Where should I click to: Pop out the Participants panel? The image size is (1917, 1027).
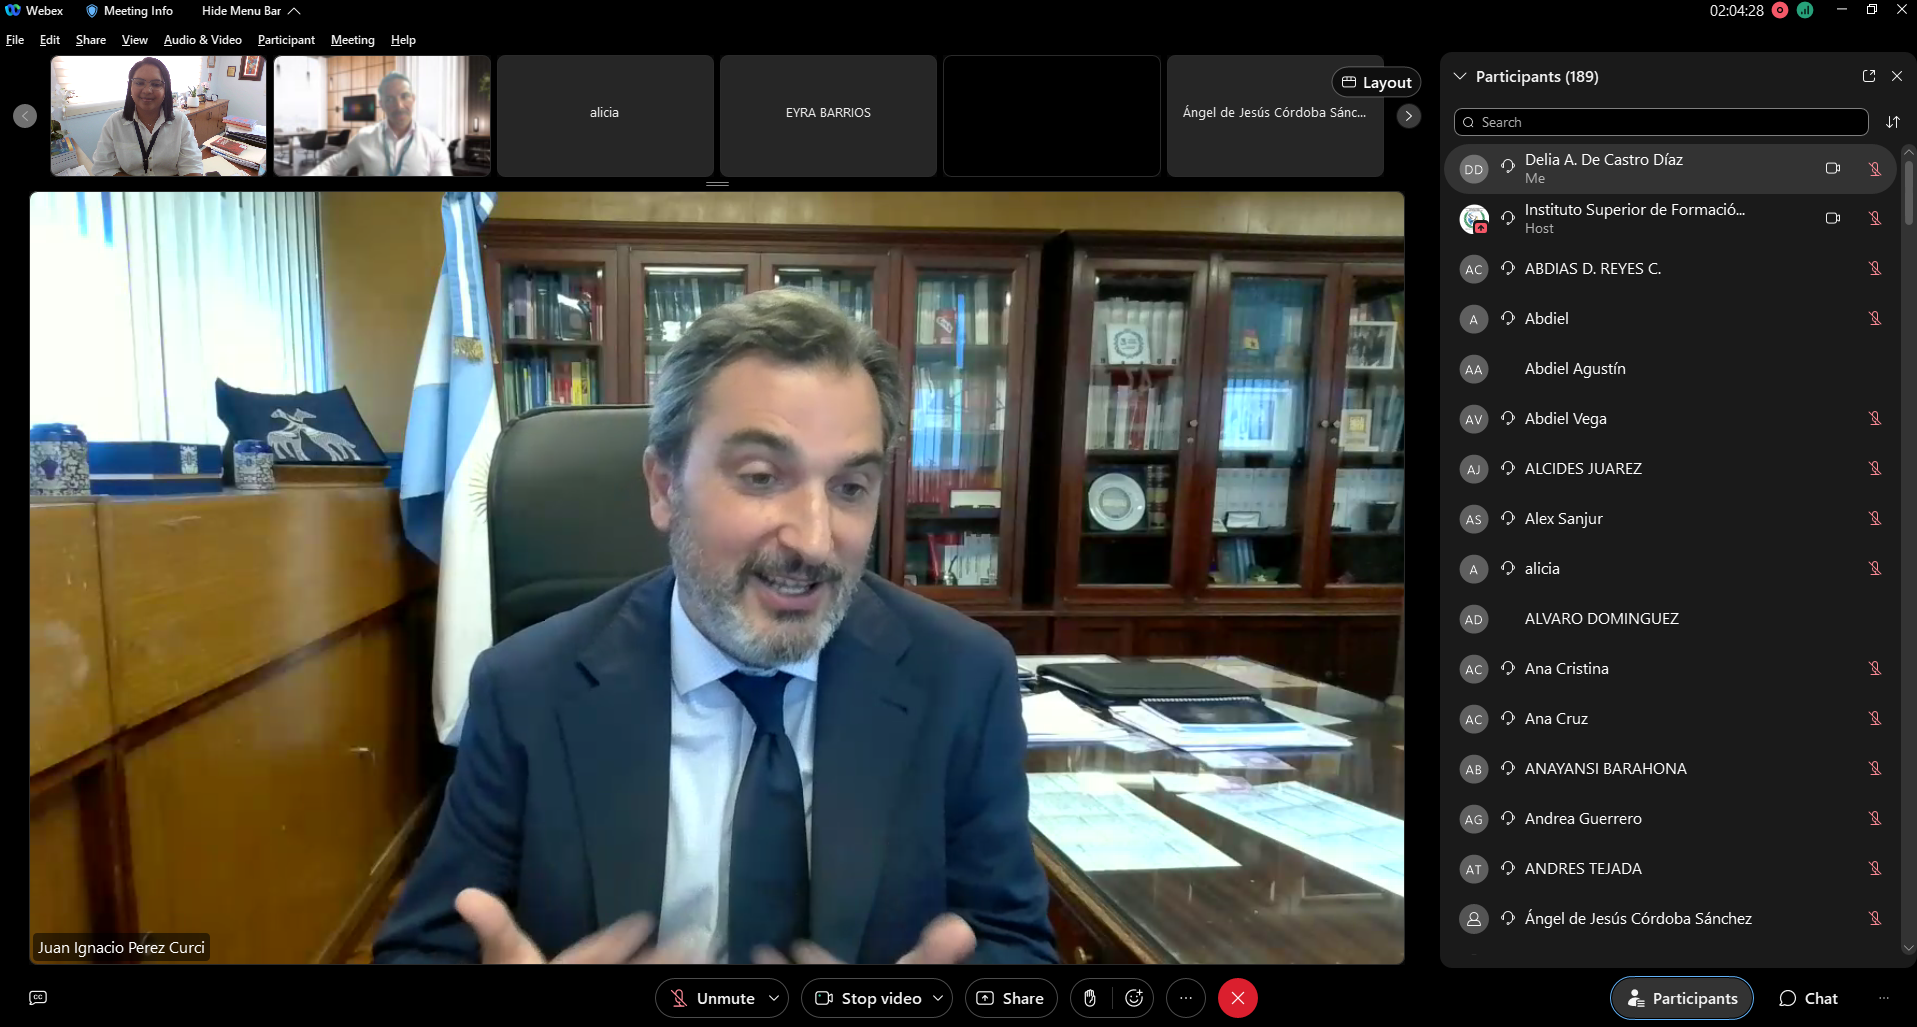(1868, 76)
